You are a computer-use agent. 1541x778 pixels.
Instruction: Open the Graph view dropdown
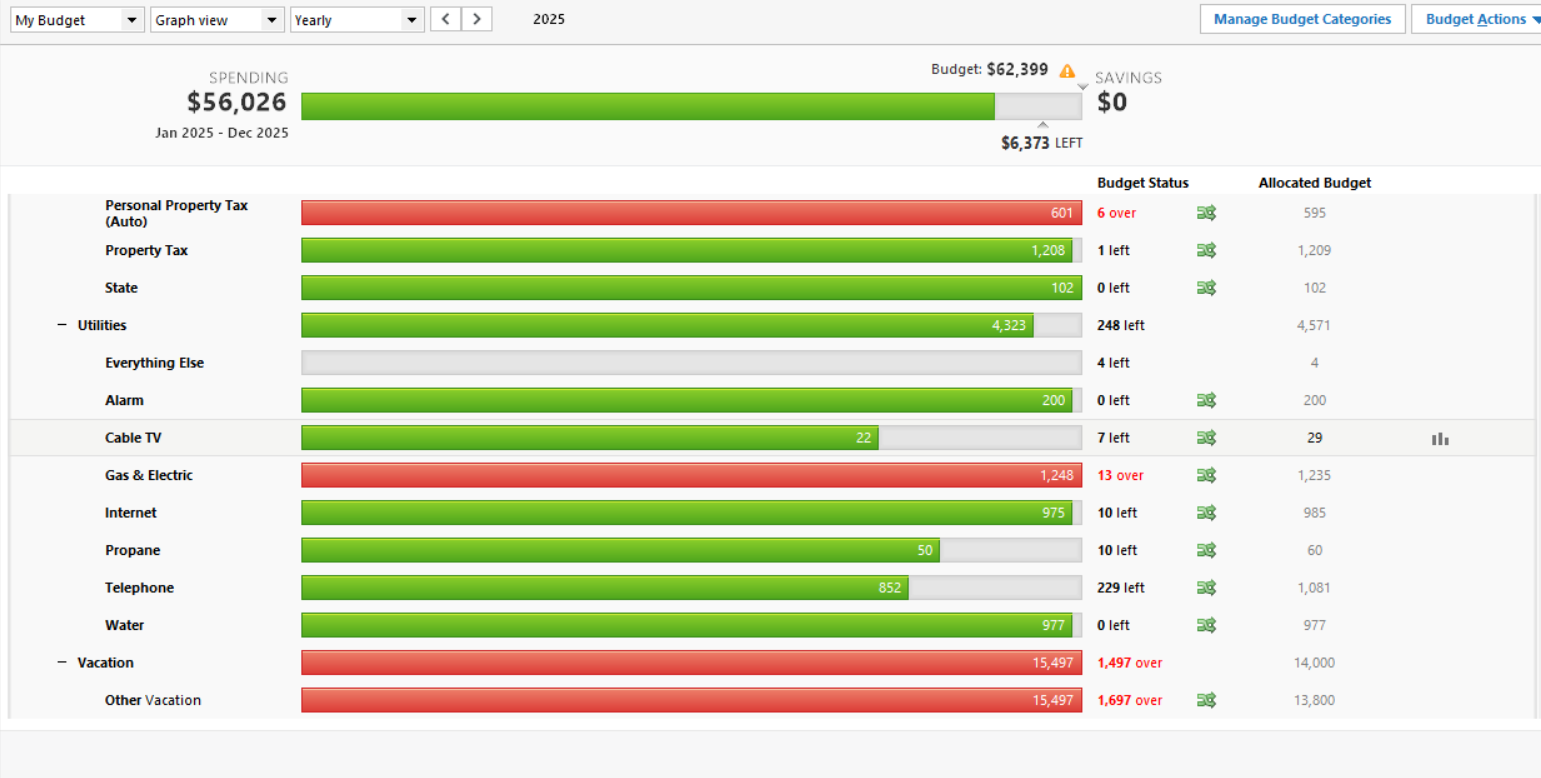pos(217,20)
